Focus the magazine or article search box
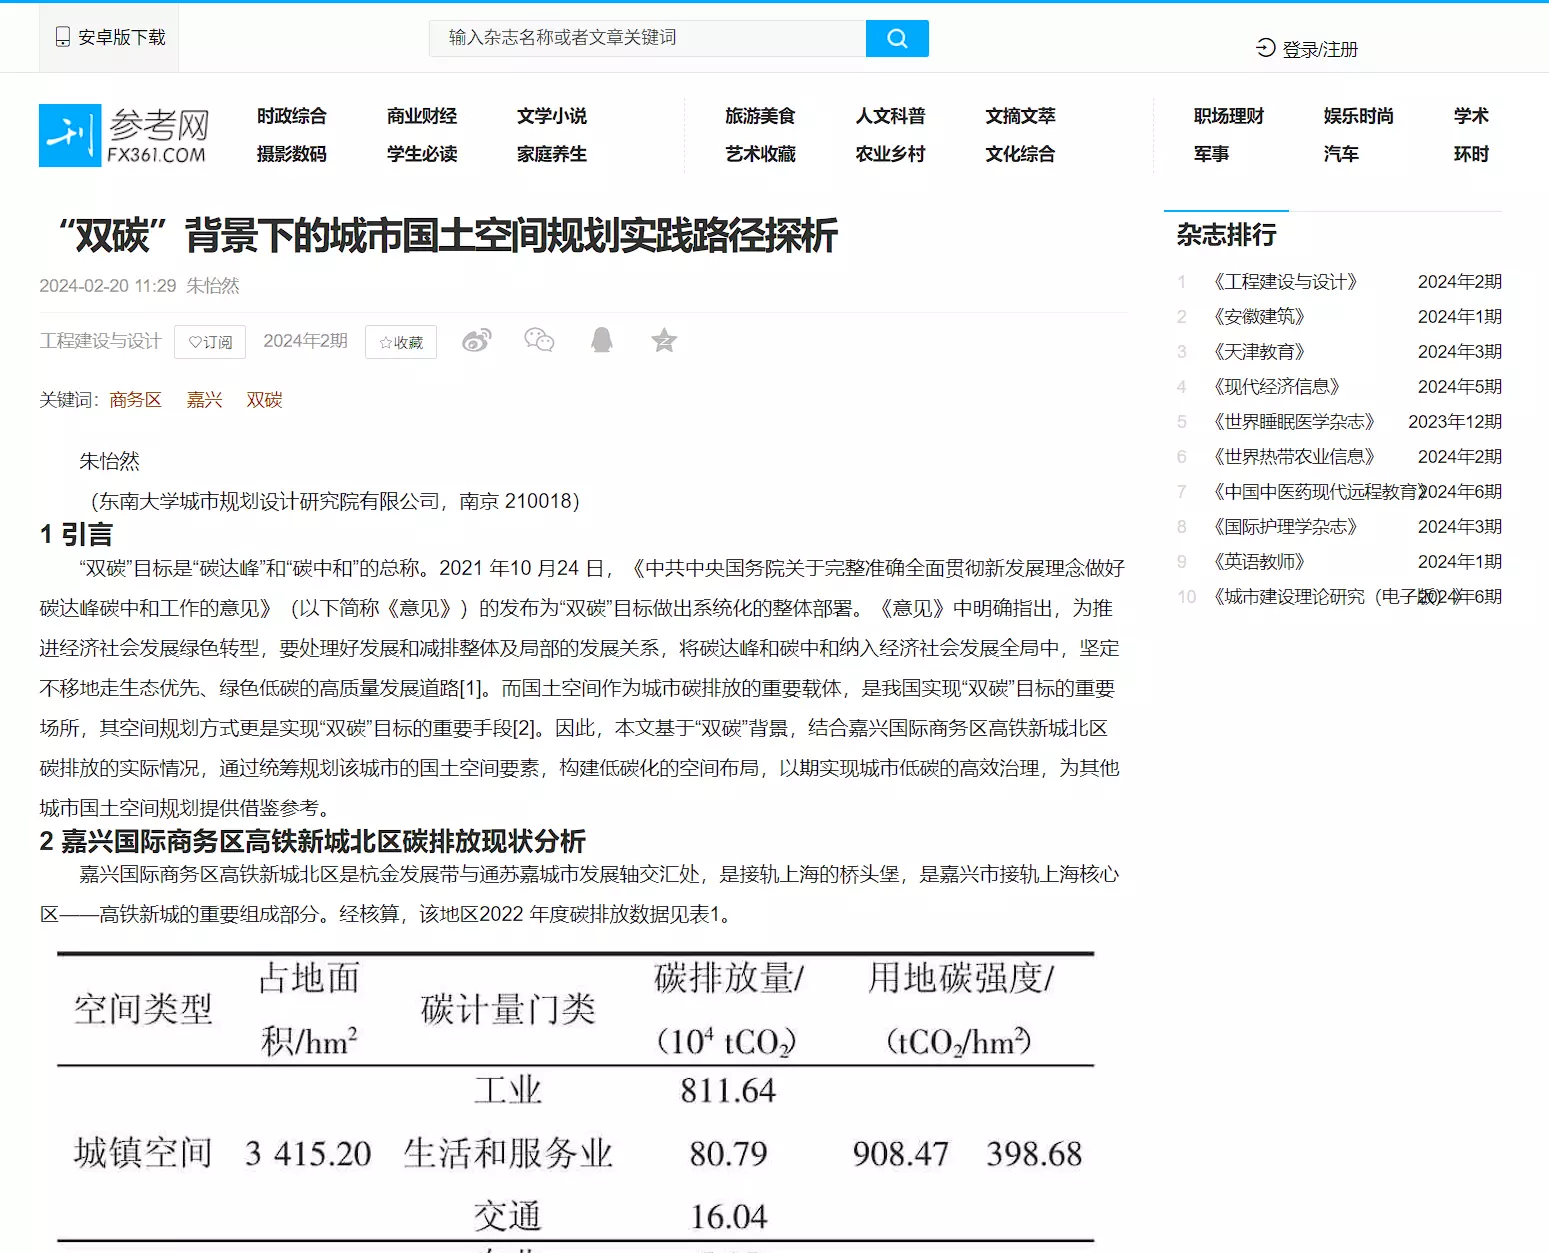The width and height of the screenshot is (1549, 1253). pyautogui.click(x=647, y=38)
